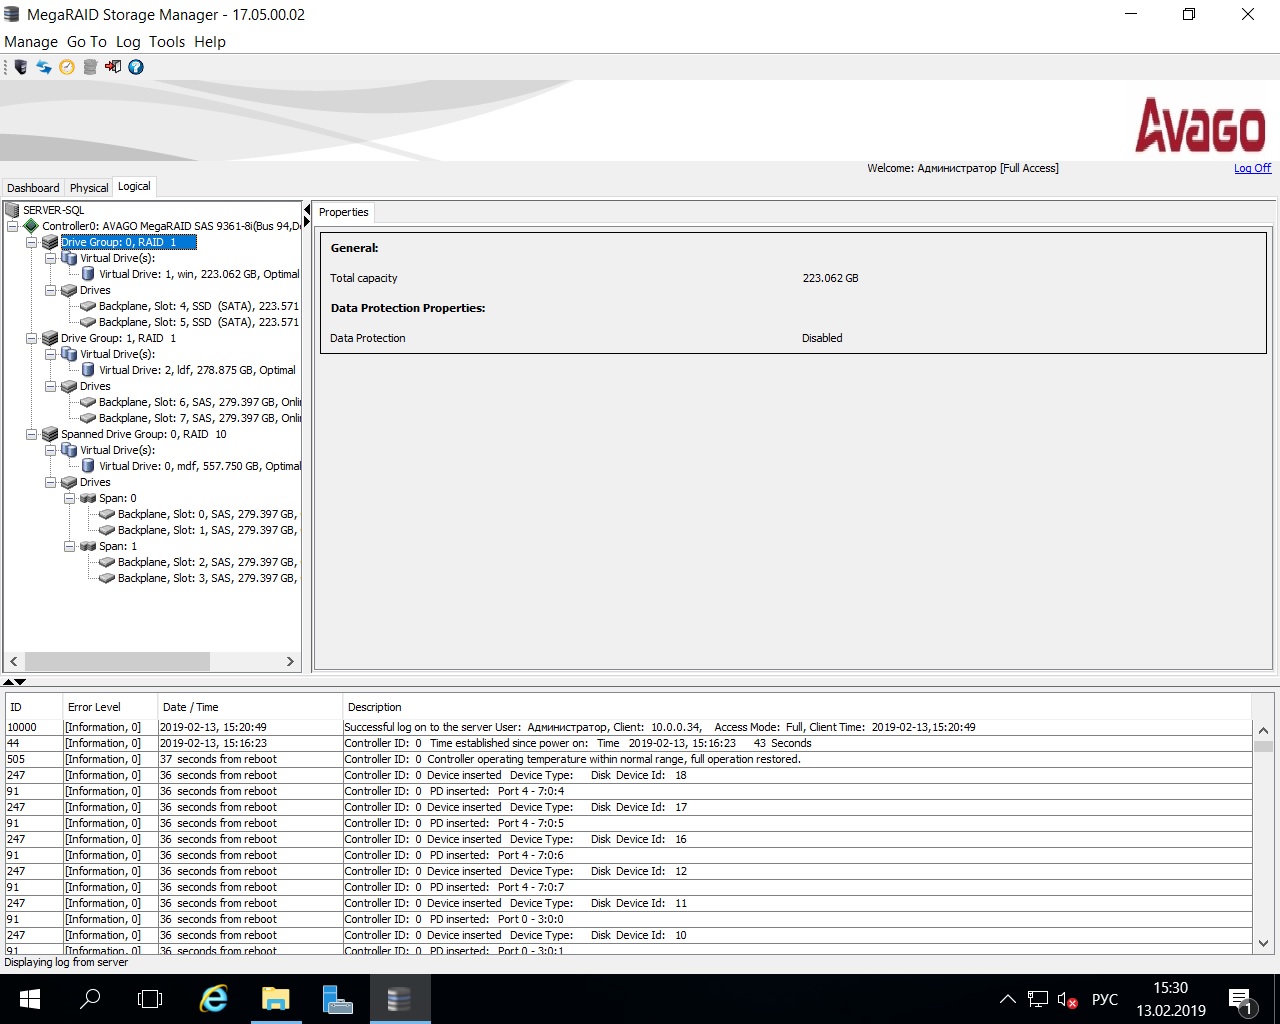Select the Properties tab
The height and width of the screenshot is (1024, 1280).
[344, 212]
